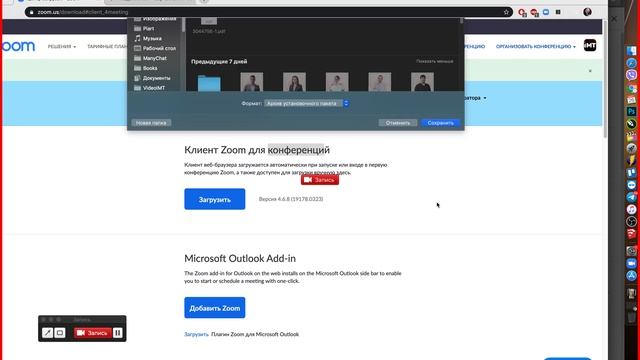This screenshot has height=360, width=640.
Task: Click the Zoom account avatar iMT
Action: point(589,46)
